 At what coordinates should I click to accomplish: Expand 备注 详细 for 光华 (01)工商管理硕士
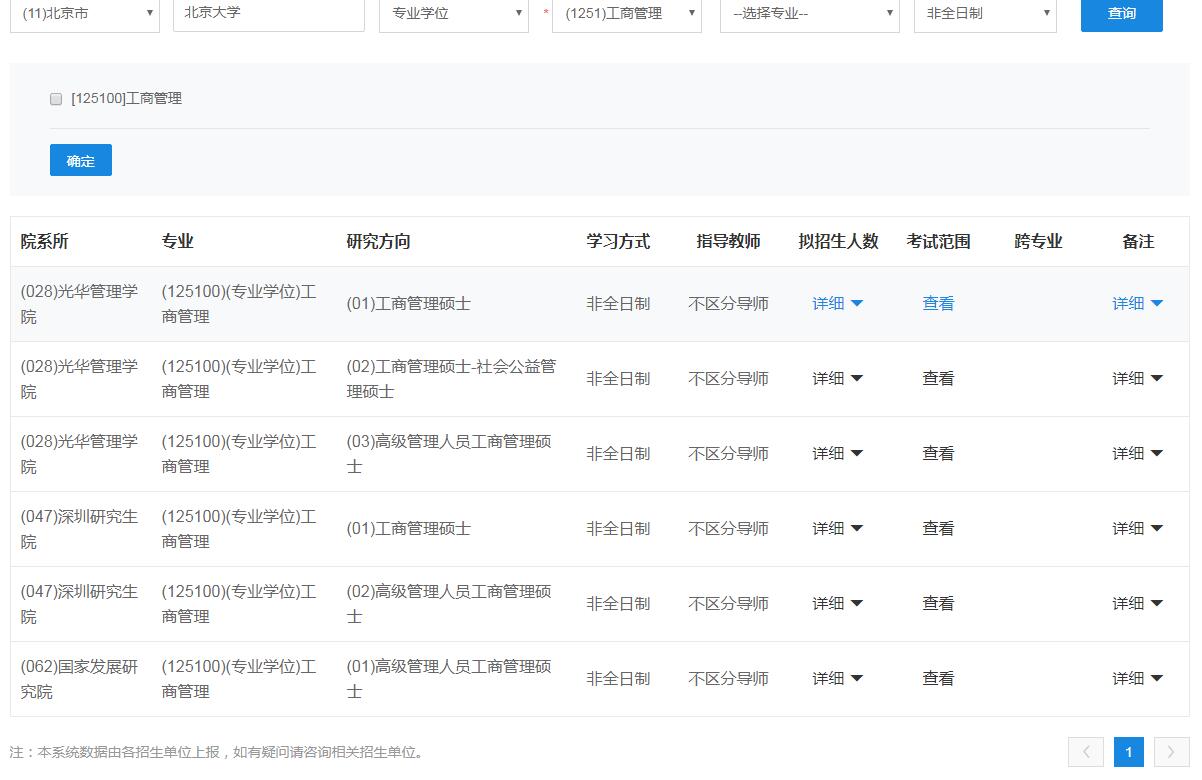coord(1137,304)
